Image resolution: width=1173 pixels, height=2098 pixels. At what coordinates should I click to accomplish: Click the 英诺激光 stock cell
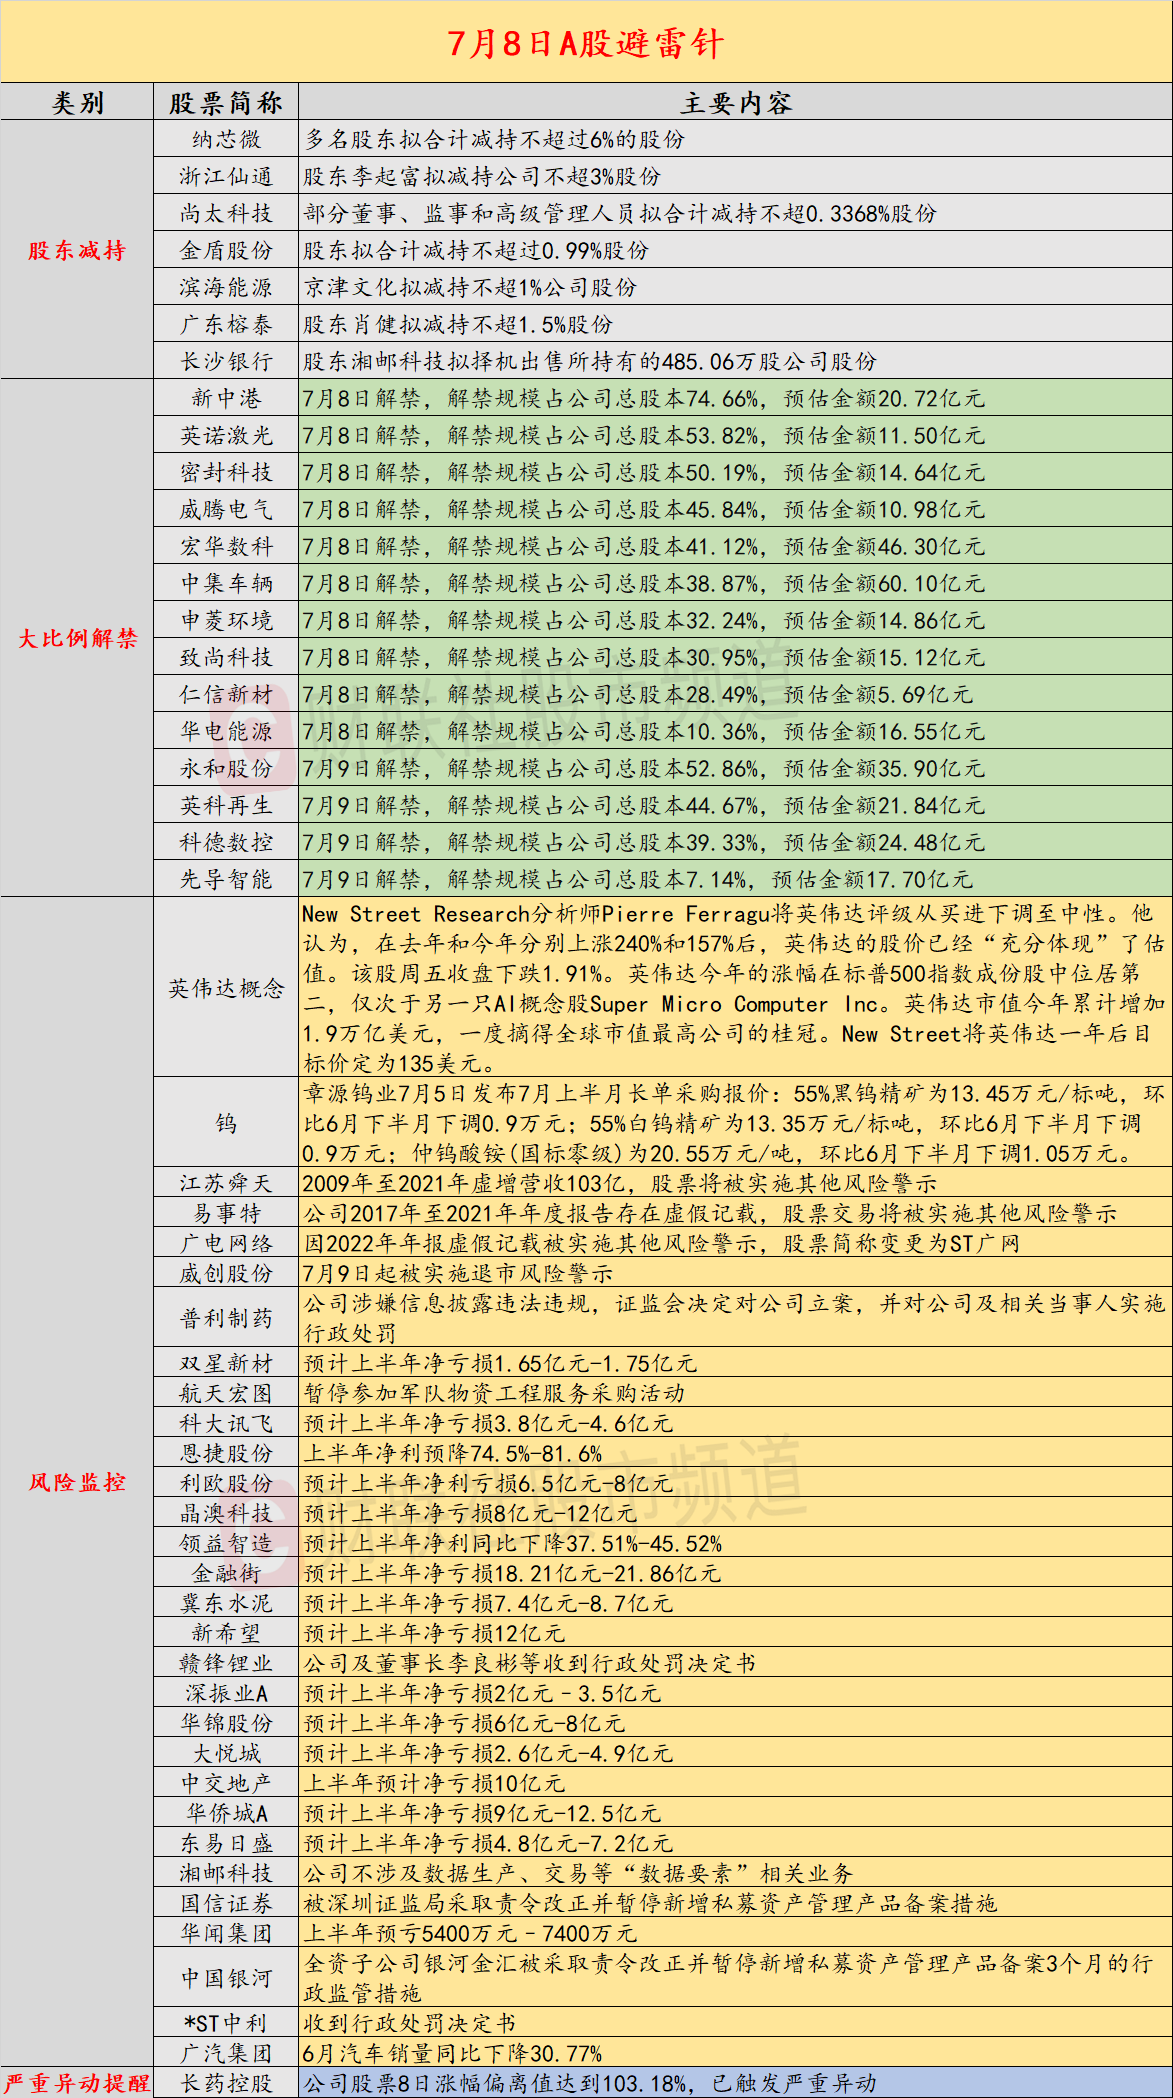coord(226,435)
